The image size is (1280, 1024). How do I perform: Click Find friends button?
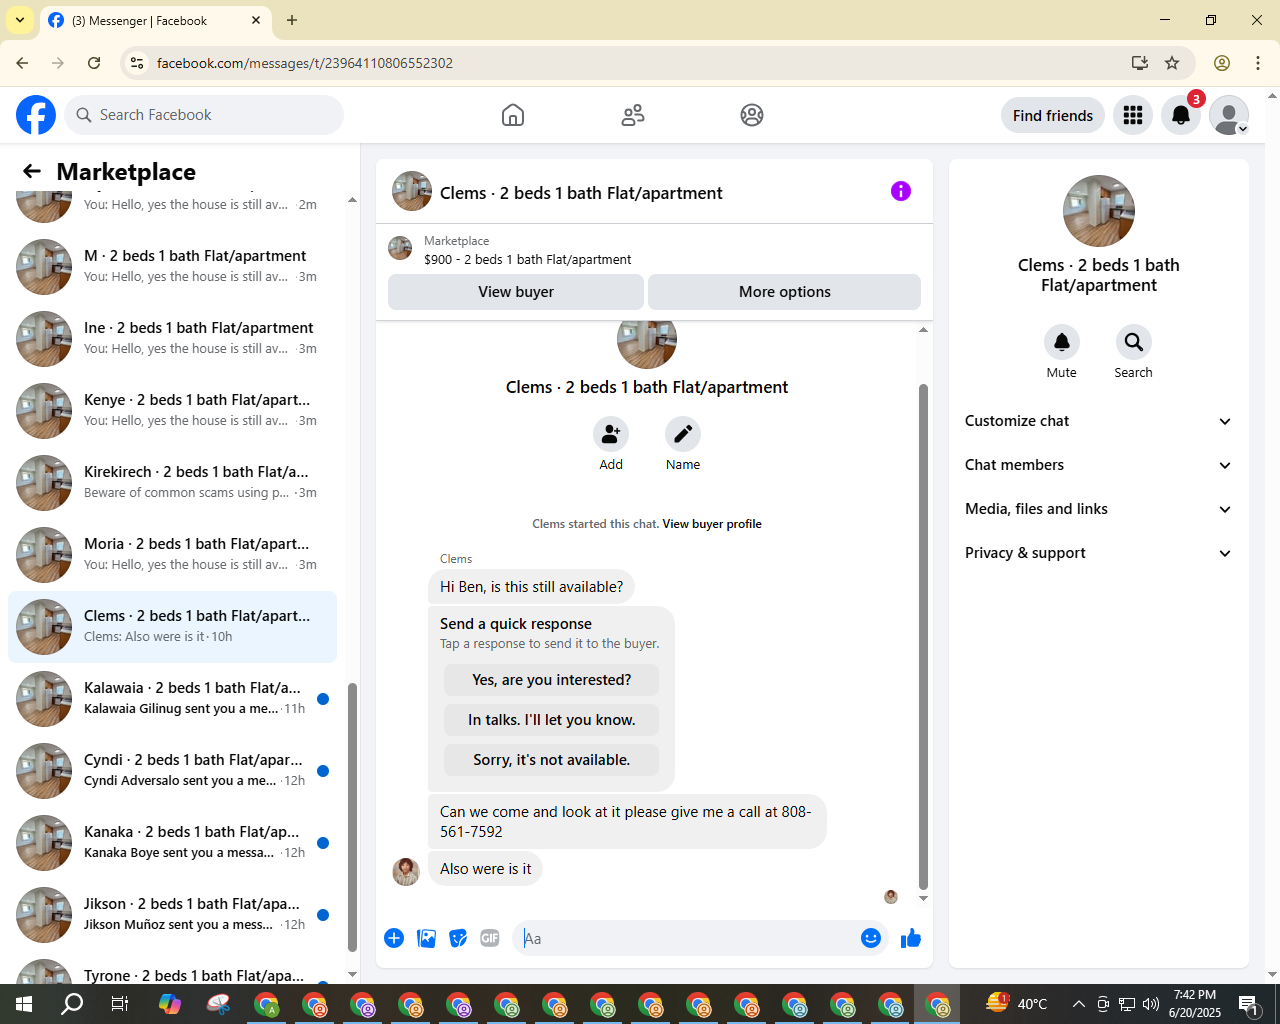click(x=1053, y=115)
